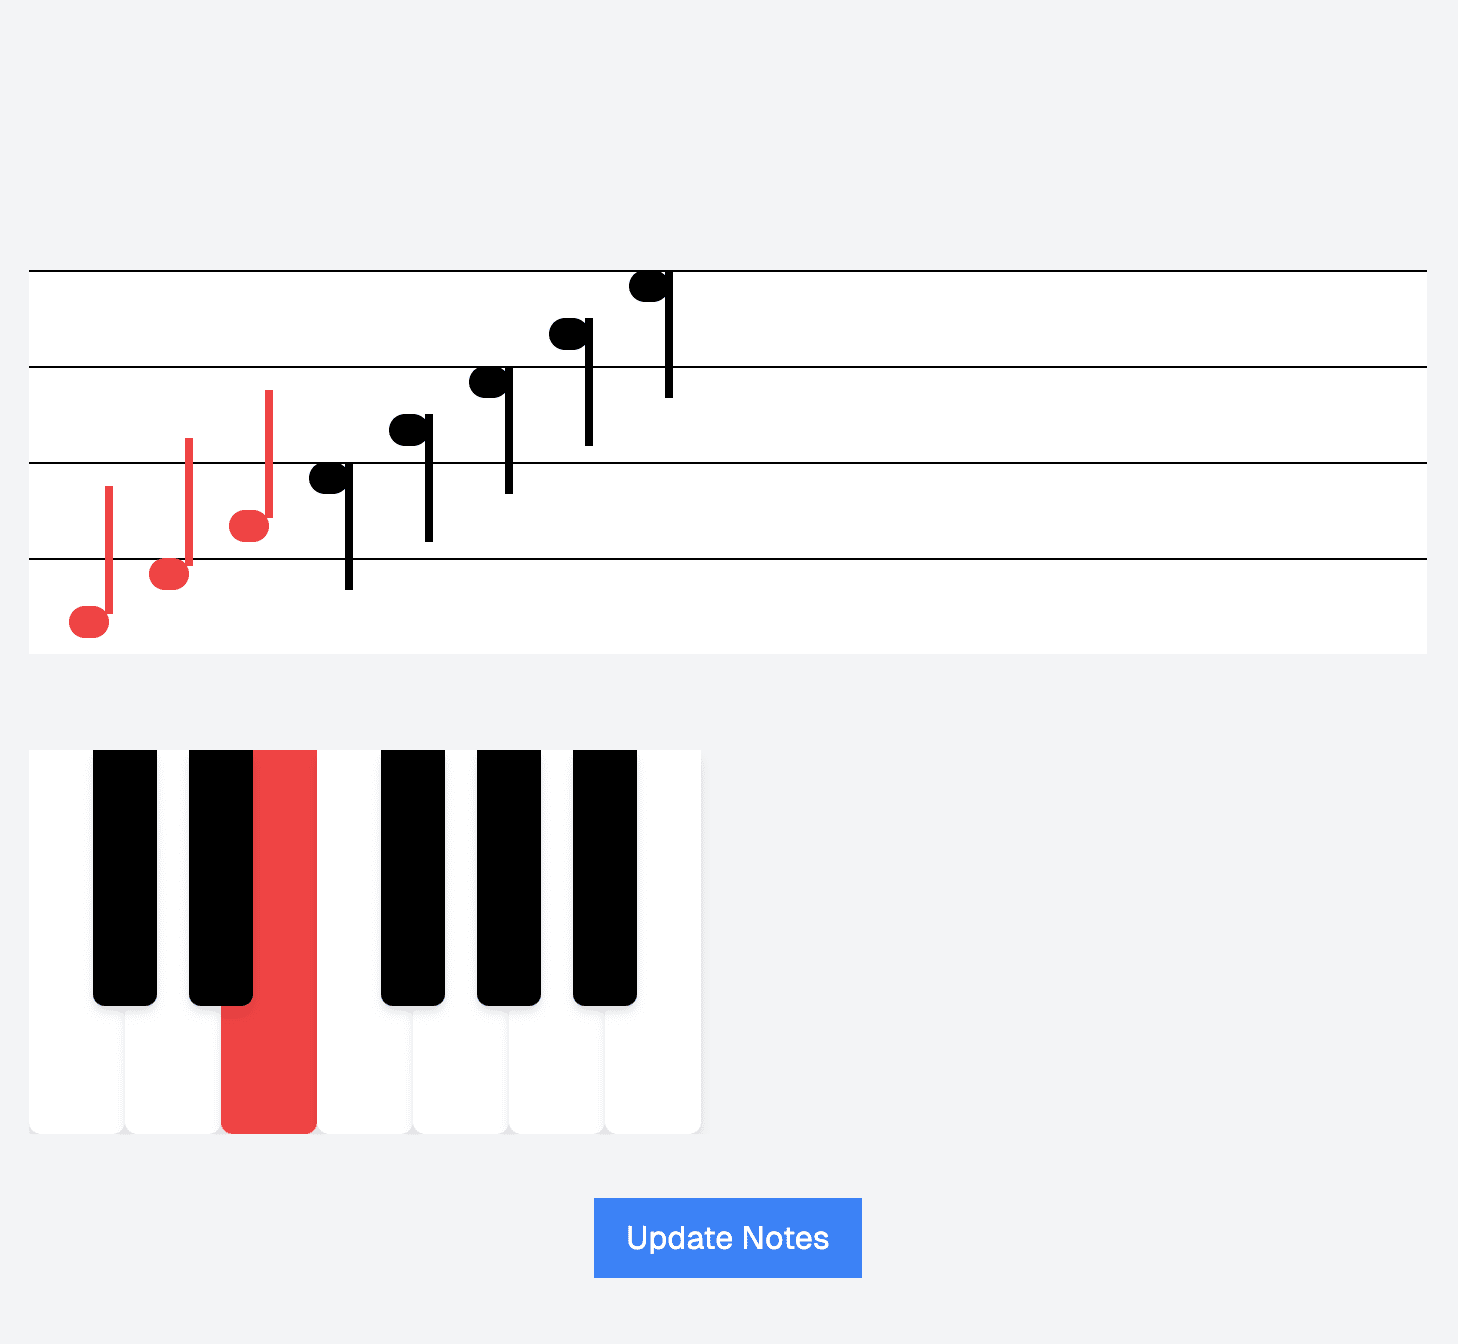Play the sixth white piano key

pos(557,1070)
